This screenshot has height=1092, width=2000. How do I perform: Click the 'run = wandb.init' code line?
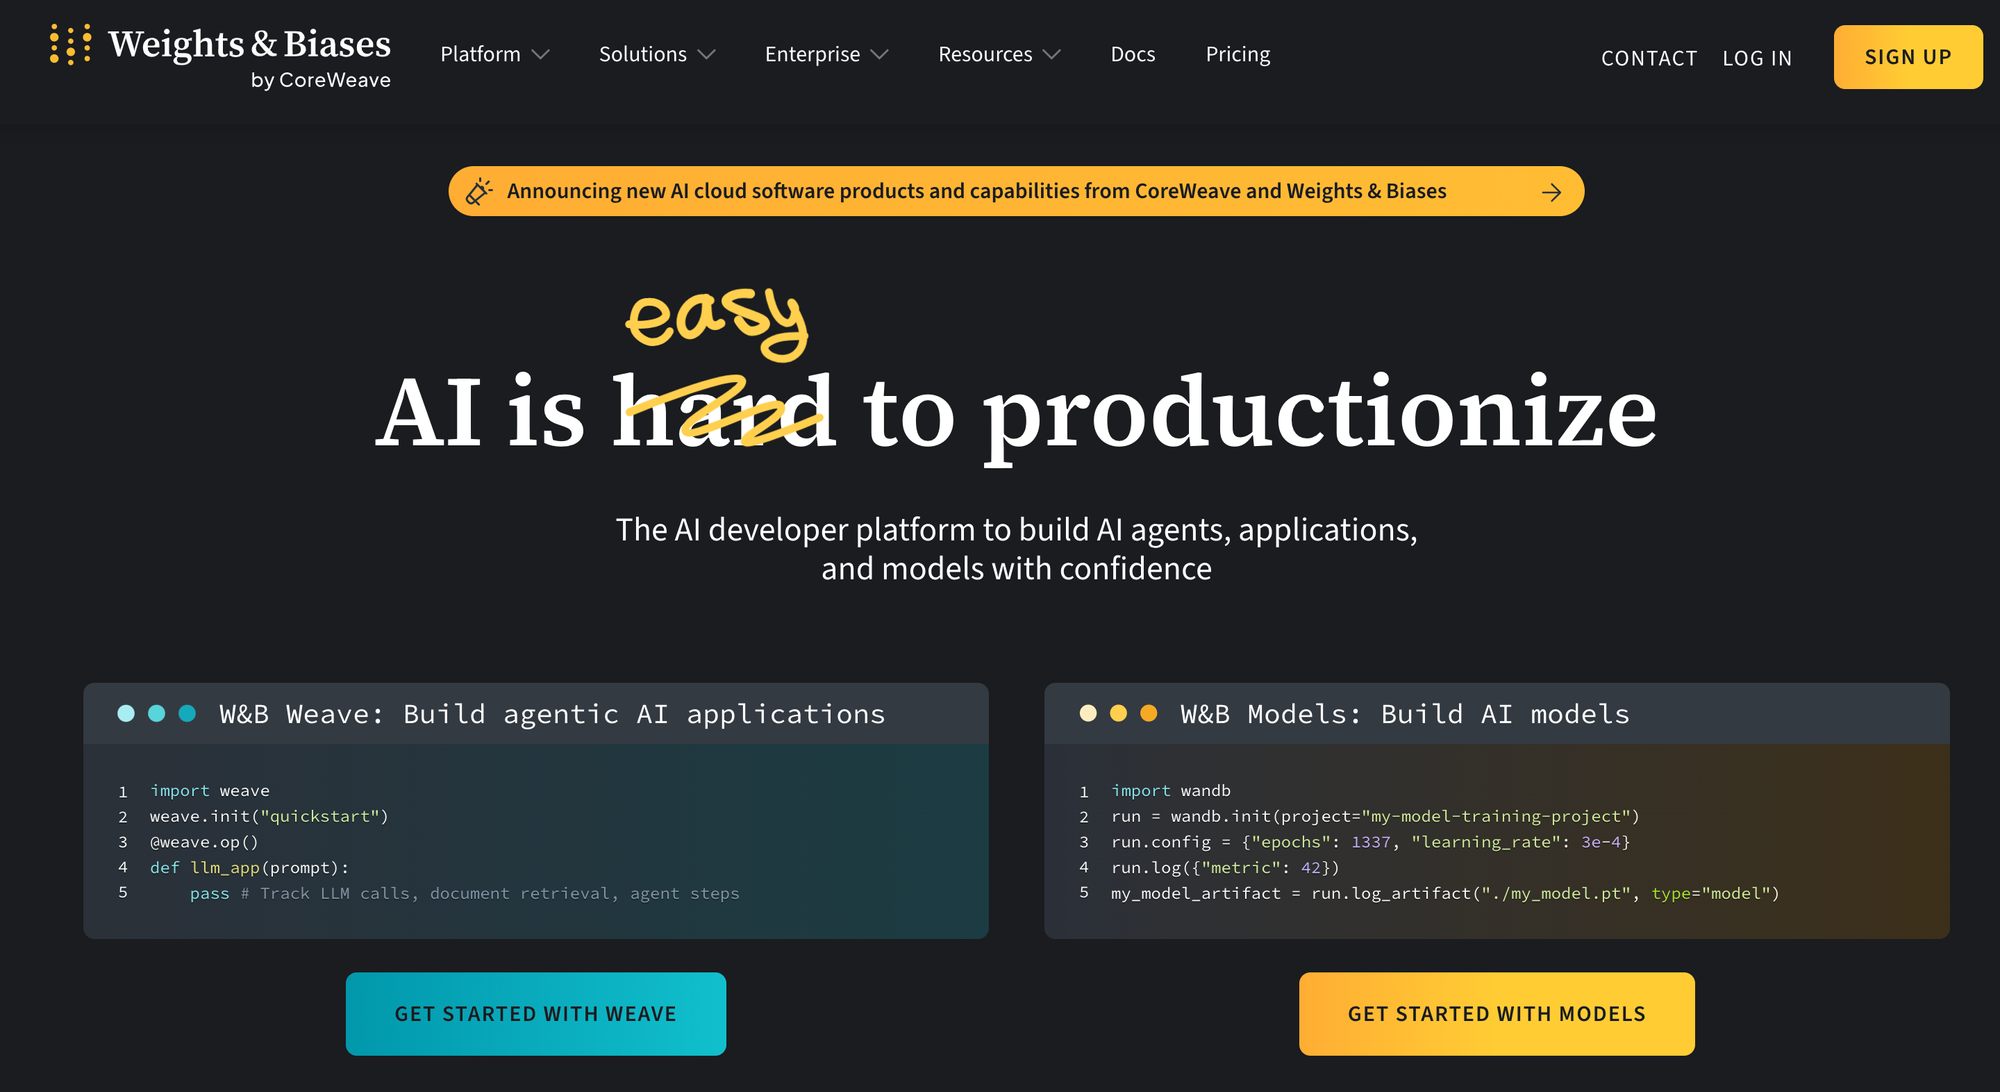pyautogui.click(x=1375, y=817)
